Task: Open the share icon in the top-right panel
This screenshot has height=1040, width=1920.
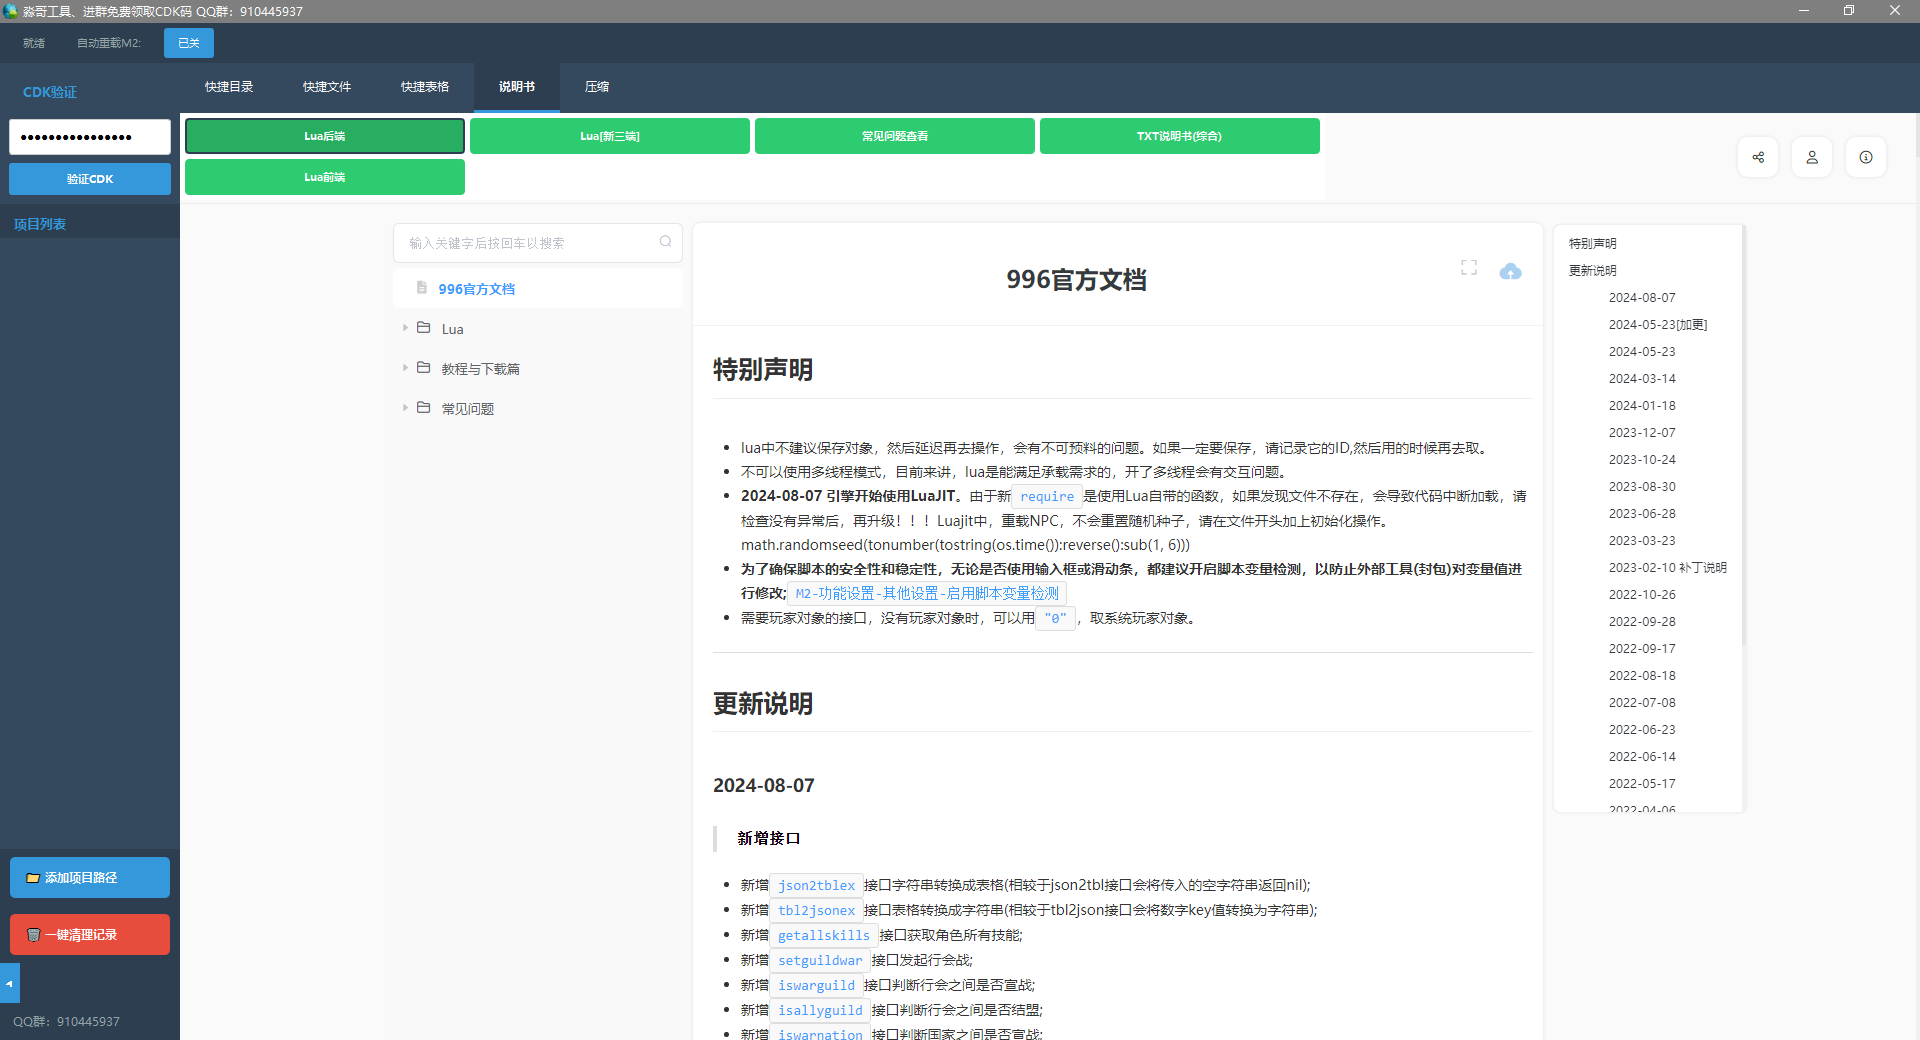Action: click(x=1758, y=157)
